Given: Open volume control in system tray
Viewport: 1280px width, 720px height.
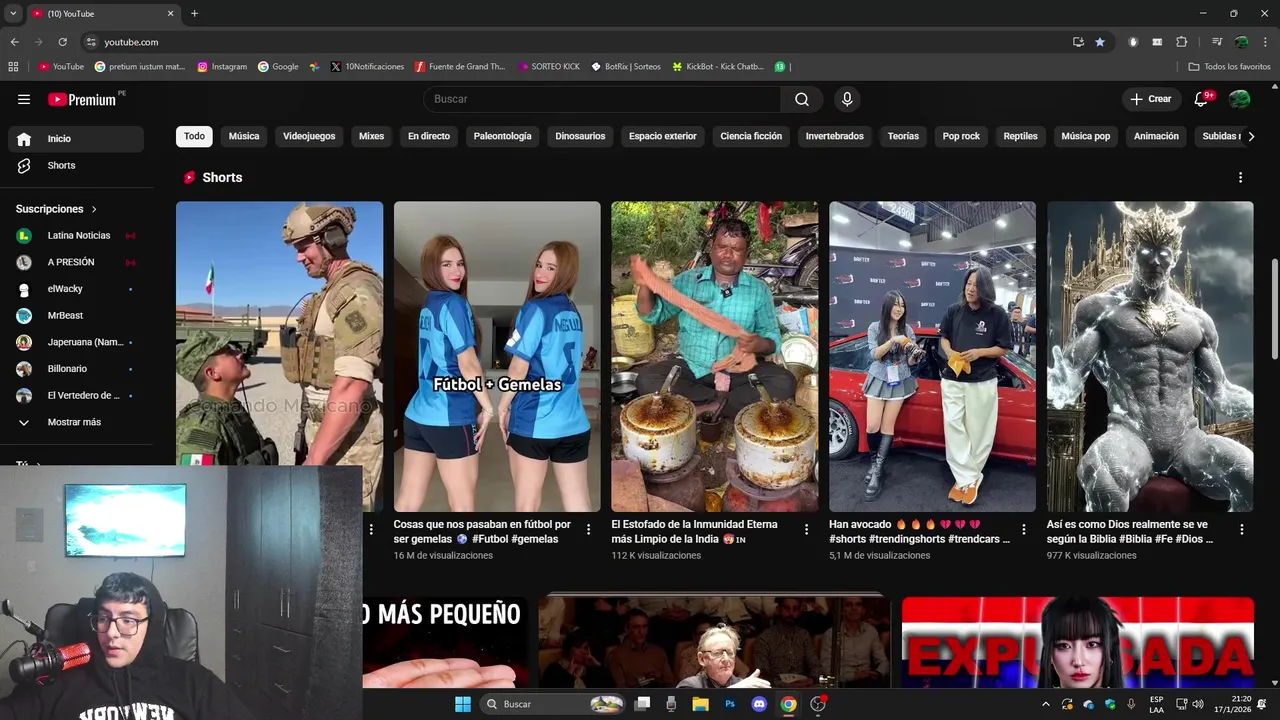Looking at the screenshot, I should pyautogui.click(x=1198, y=704).
